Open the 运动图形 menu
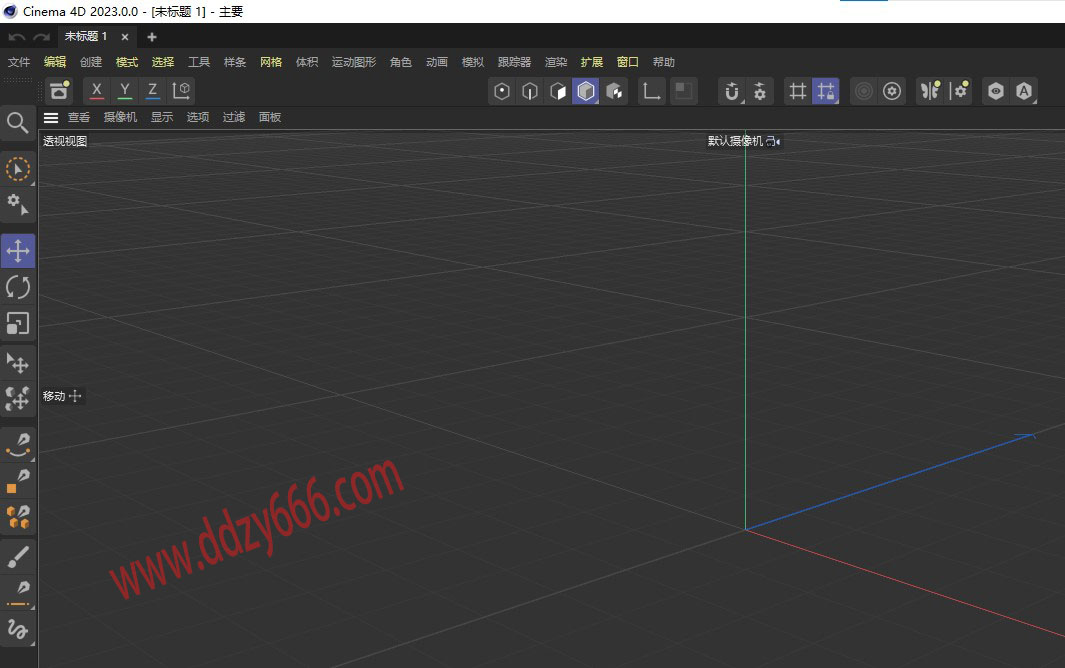The width and height of the screenshot is (1065, 668). (x=354, y=62)
